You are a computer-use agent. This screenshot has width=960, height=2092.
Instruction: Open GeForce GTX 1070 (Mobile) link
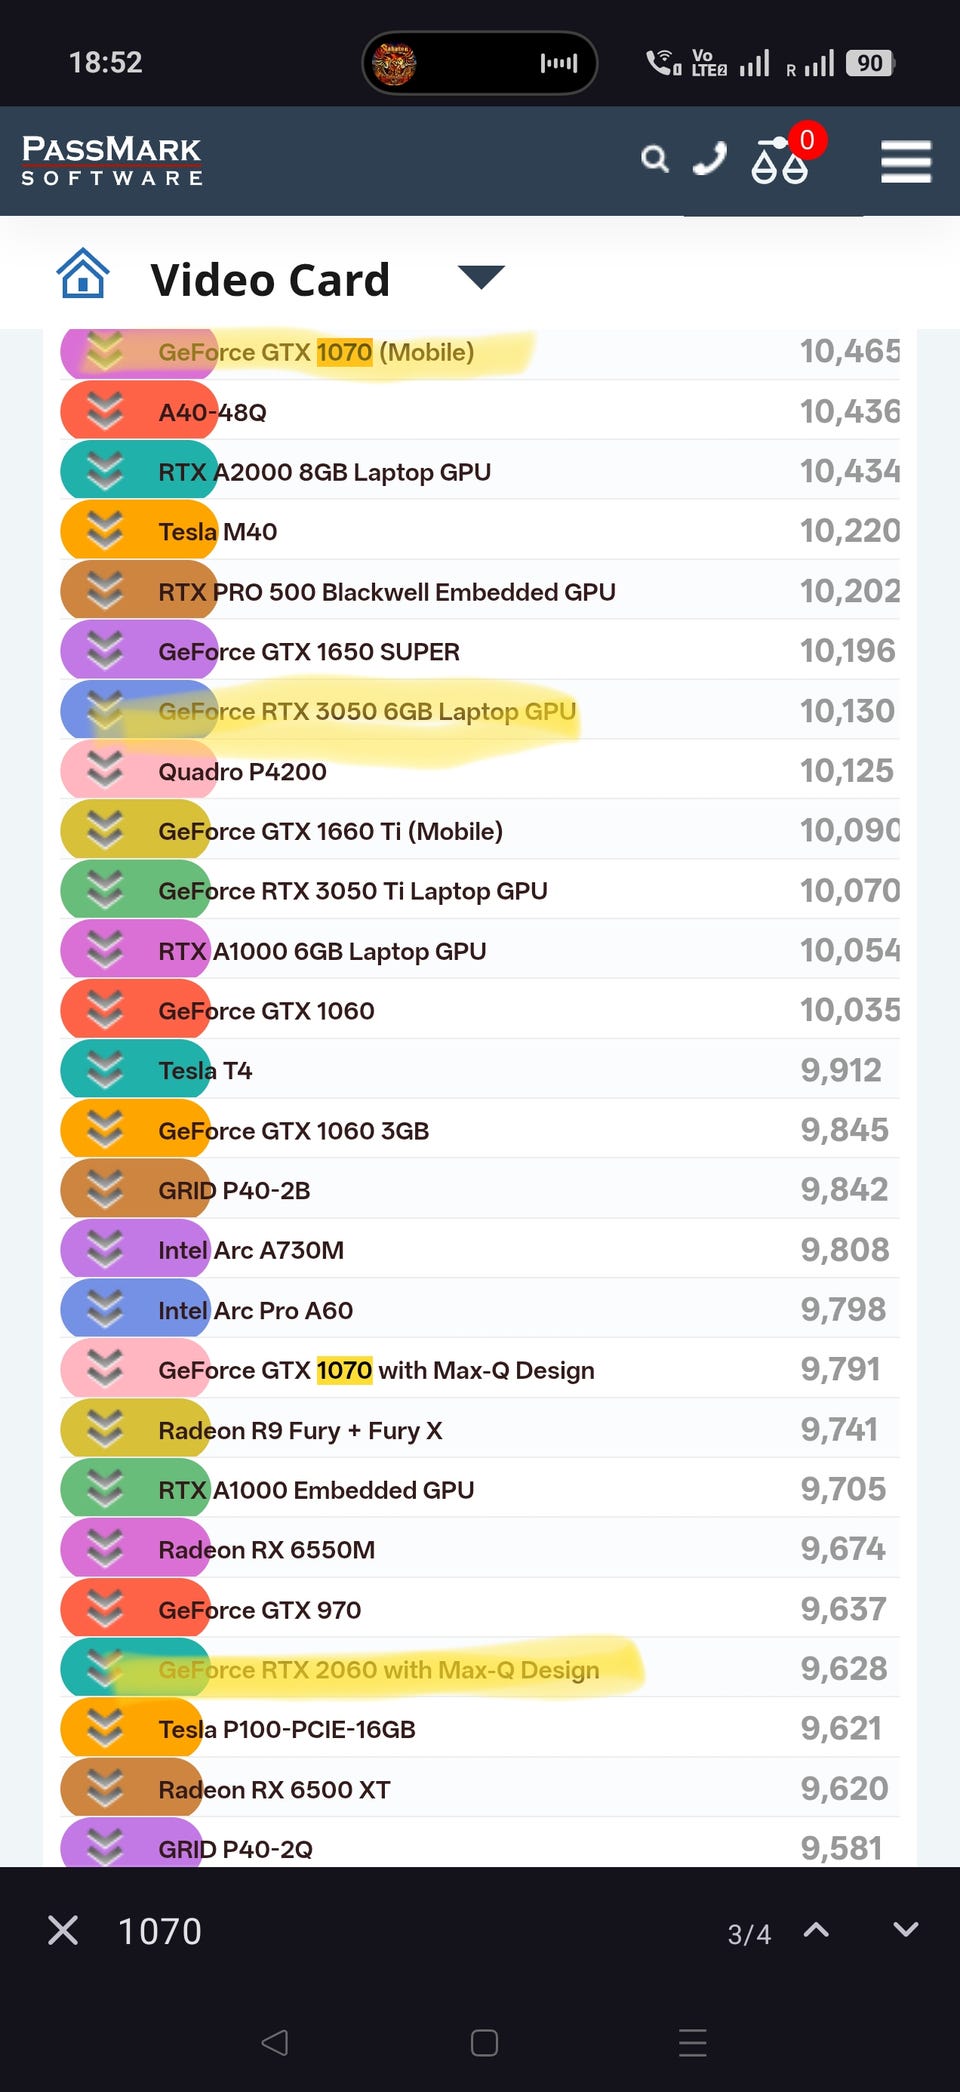pos(316,352)
